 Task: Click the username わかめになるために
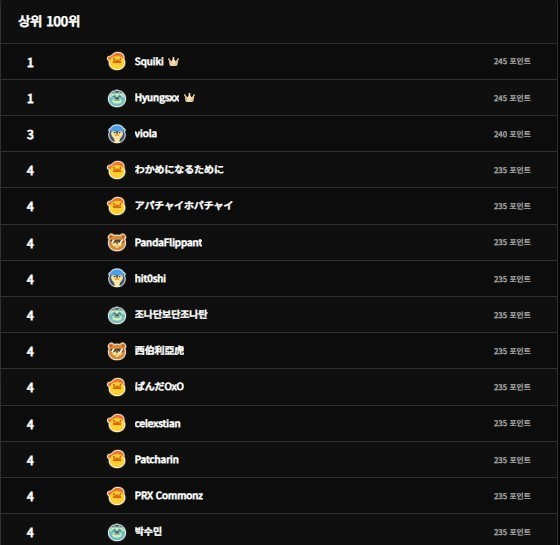(179, 169)
